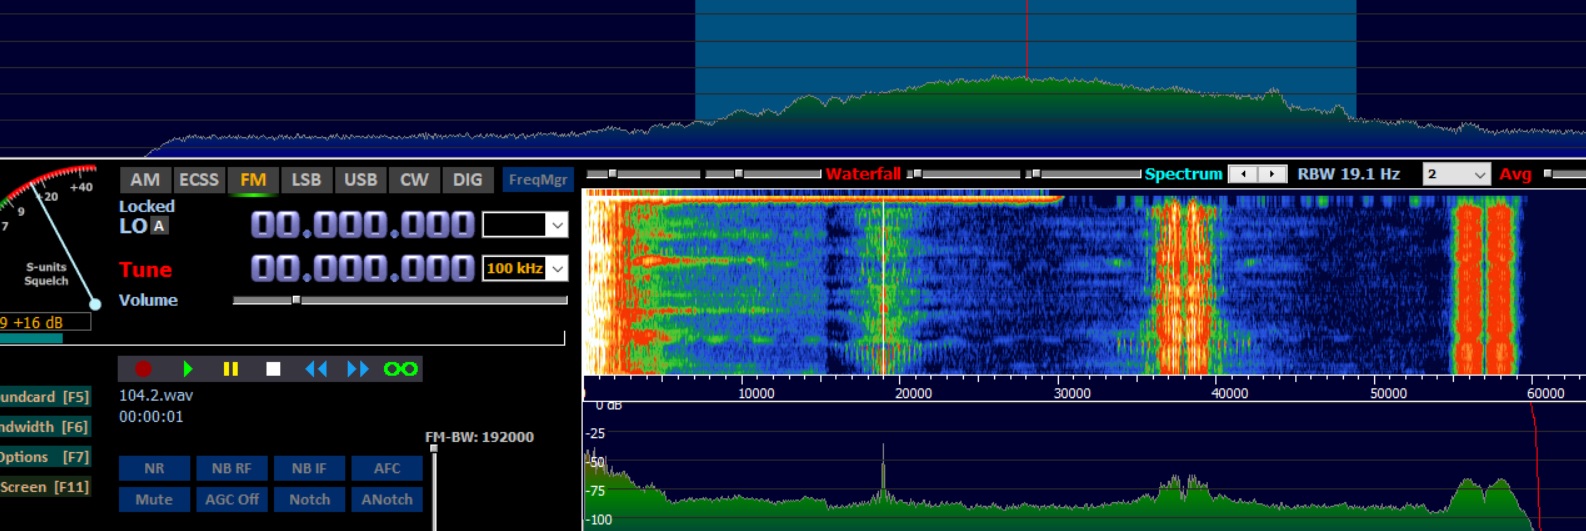Open the Avg averaging value dropdown

coord(1457,174)
